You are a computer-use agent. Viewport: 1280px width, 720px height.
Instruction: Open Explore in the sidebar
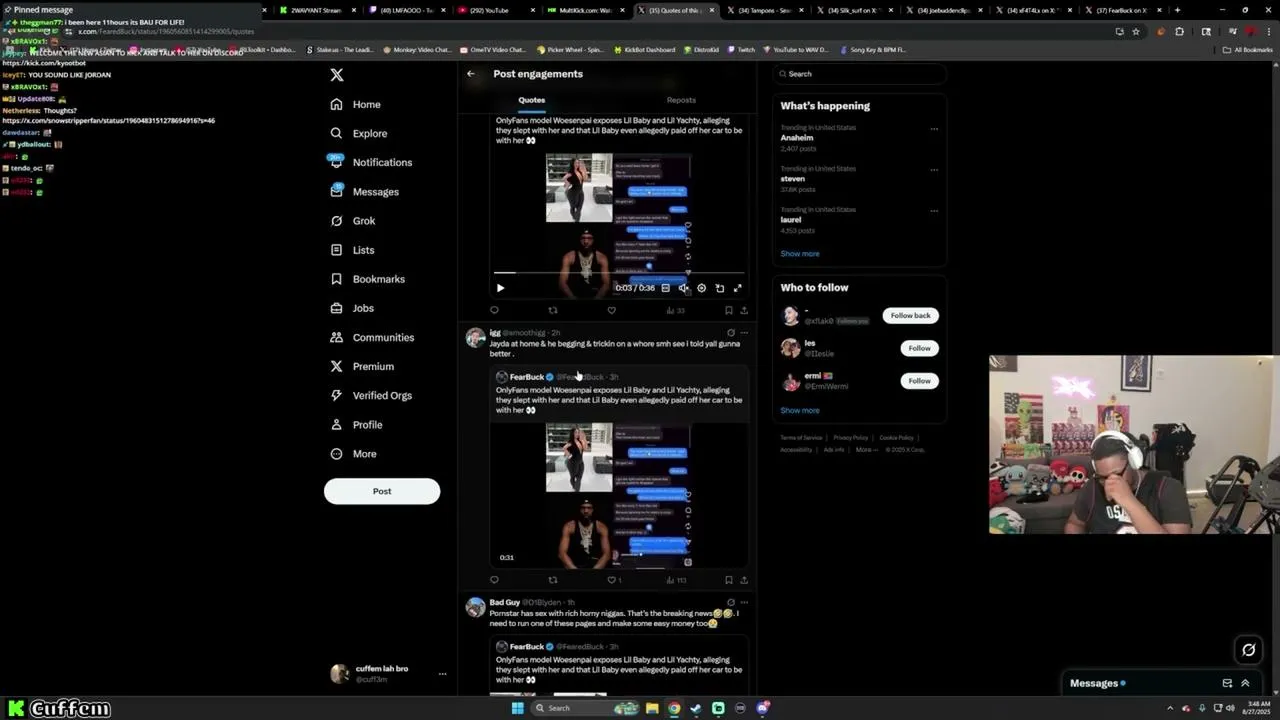359,133
